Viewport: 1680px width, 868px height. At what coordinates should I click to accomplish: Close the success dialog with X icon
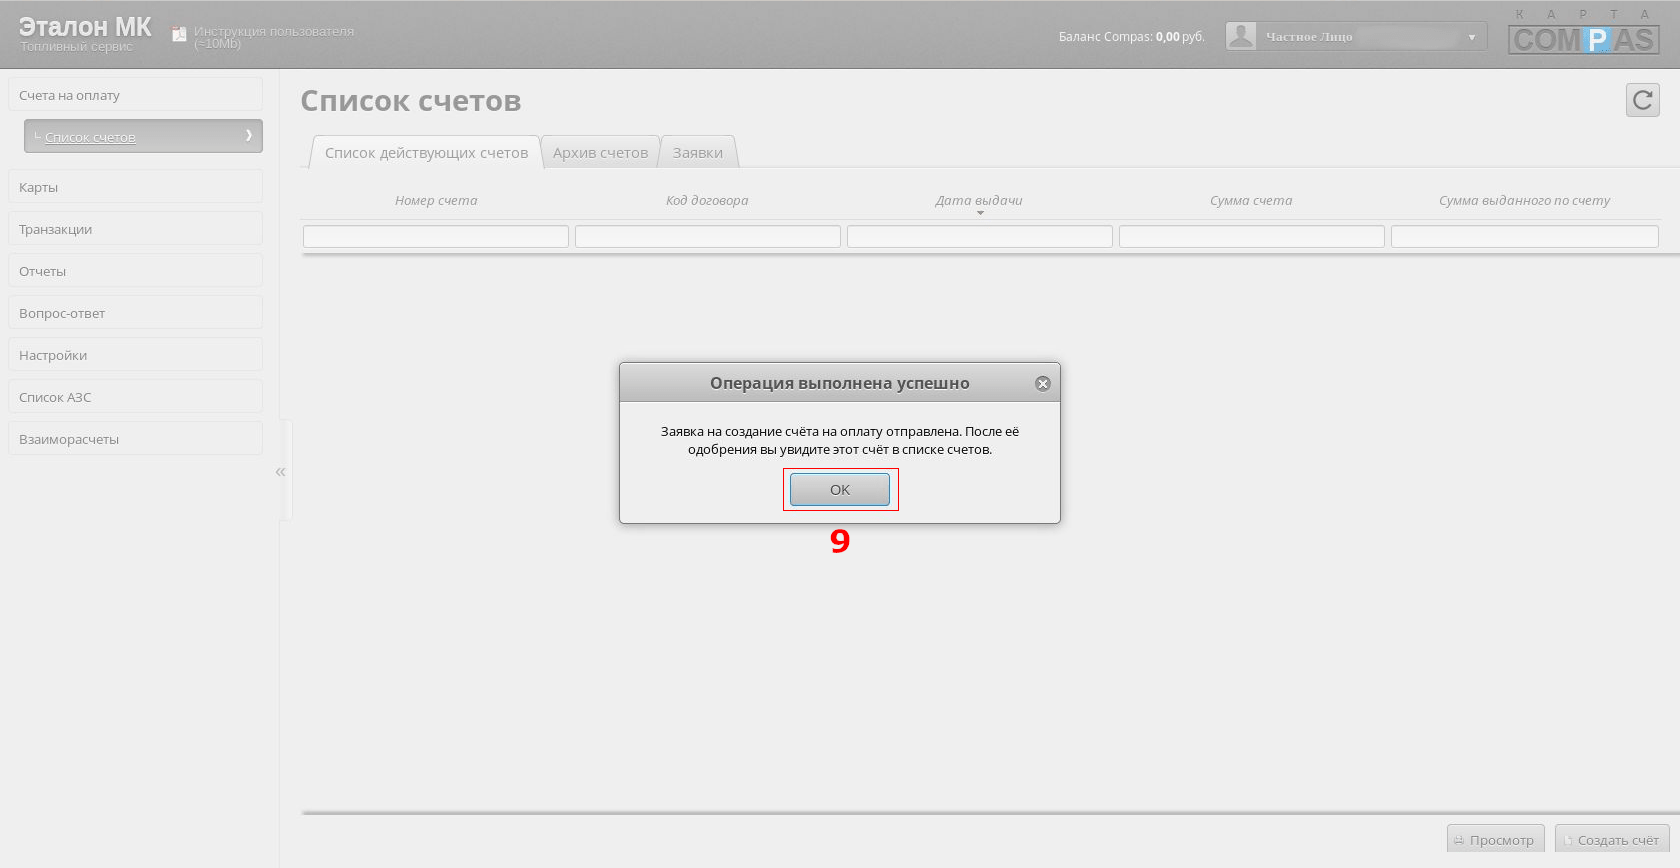(1043, 384)
